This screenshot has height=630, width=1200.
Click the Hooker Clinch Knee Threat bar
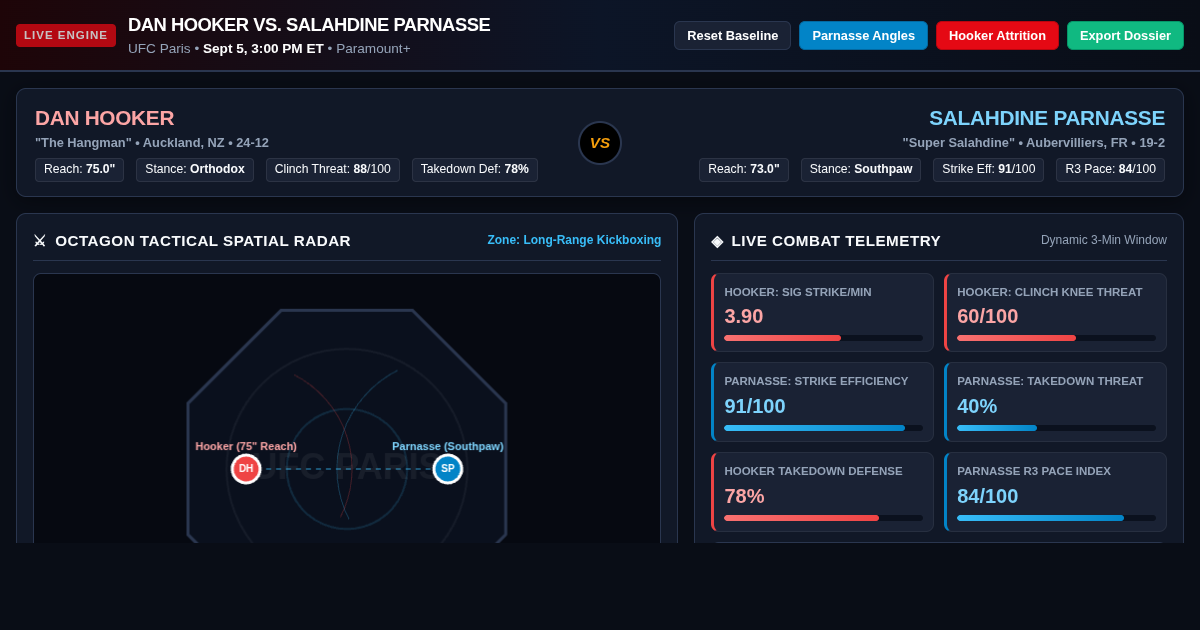tap(1056, 338)
